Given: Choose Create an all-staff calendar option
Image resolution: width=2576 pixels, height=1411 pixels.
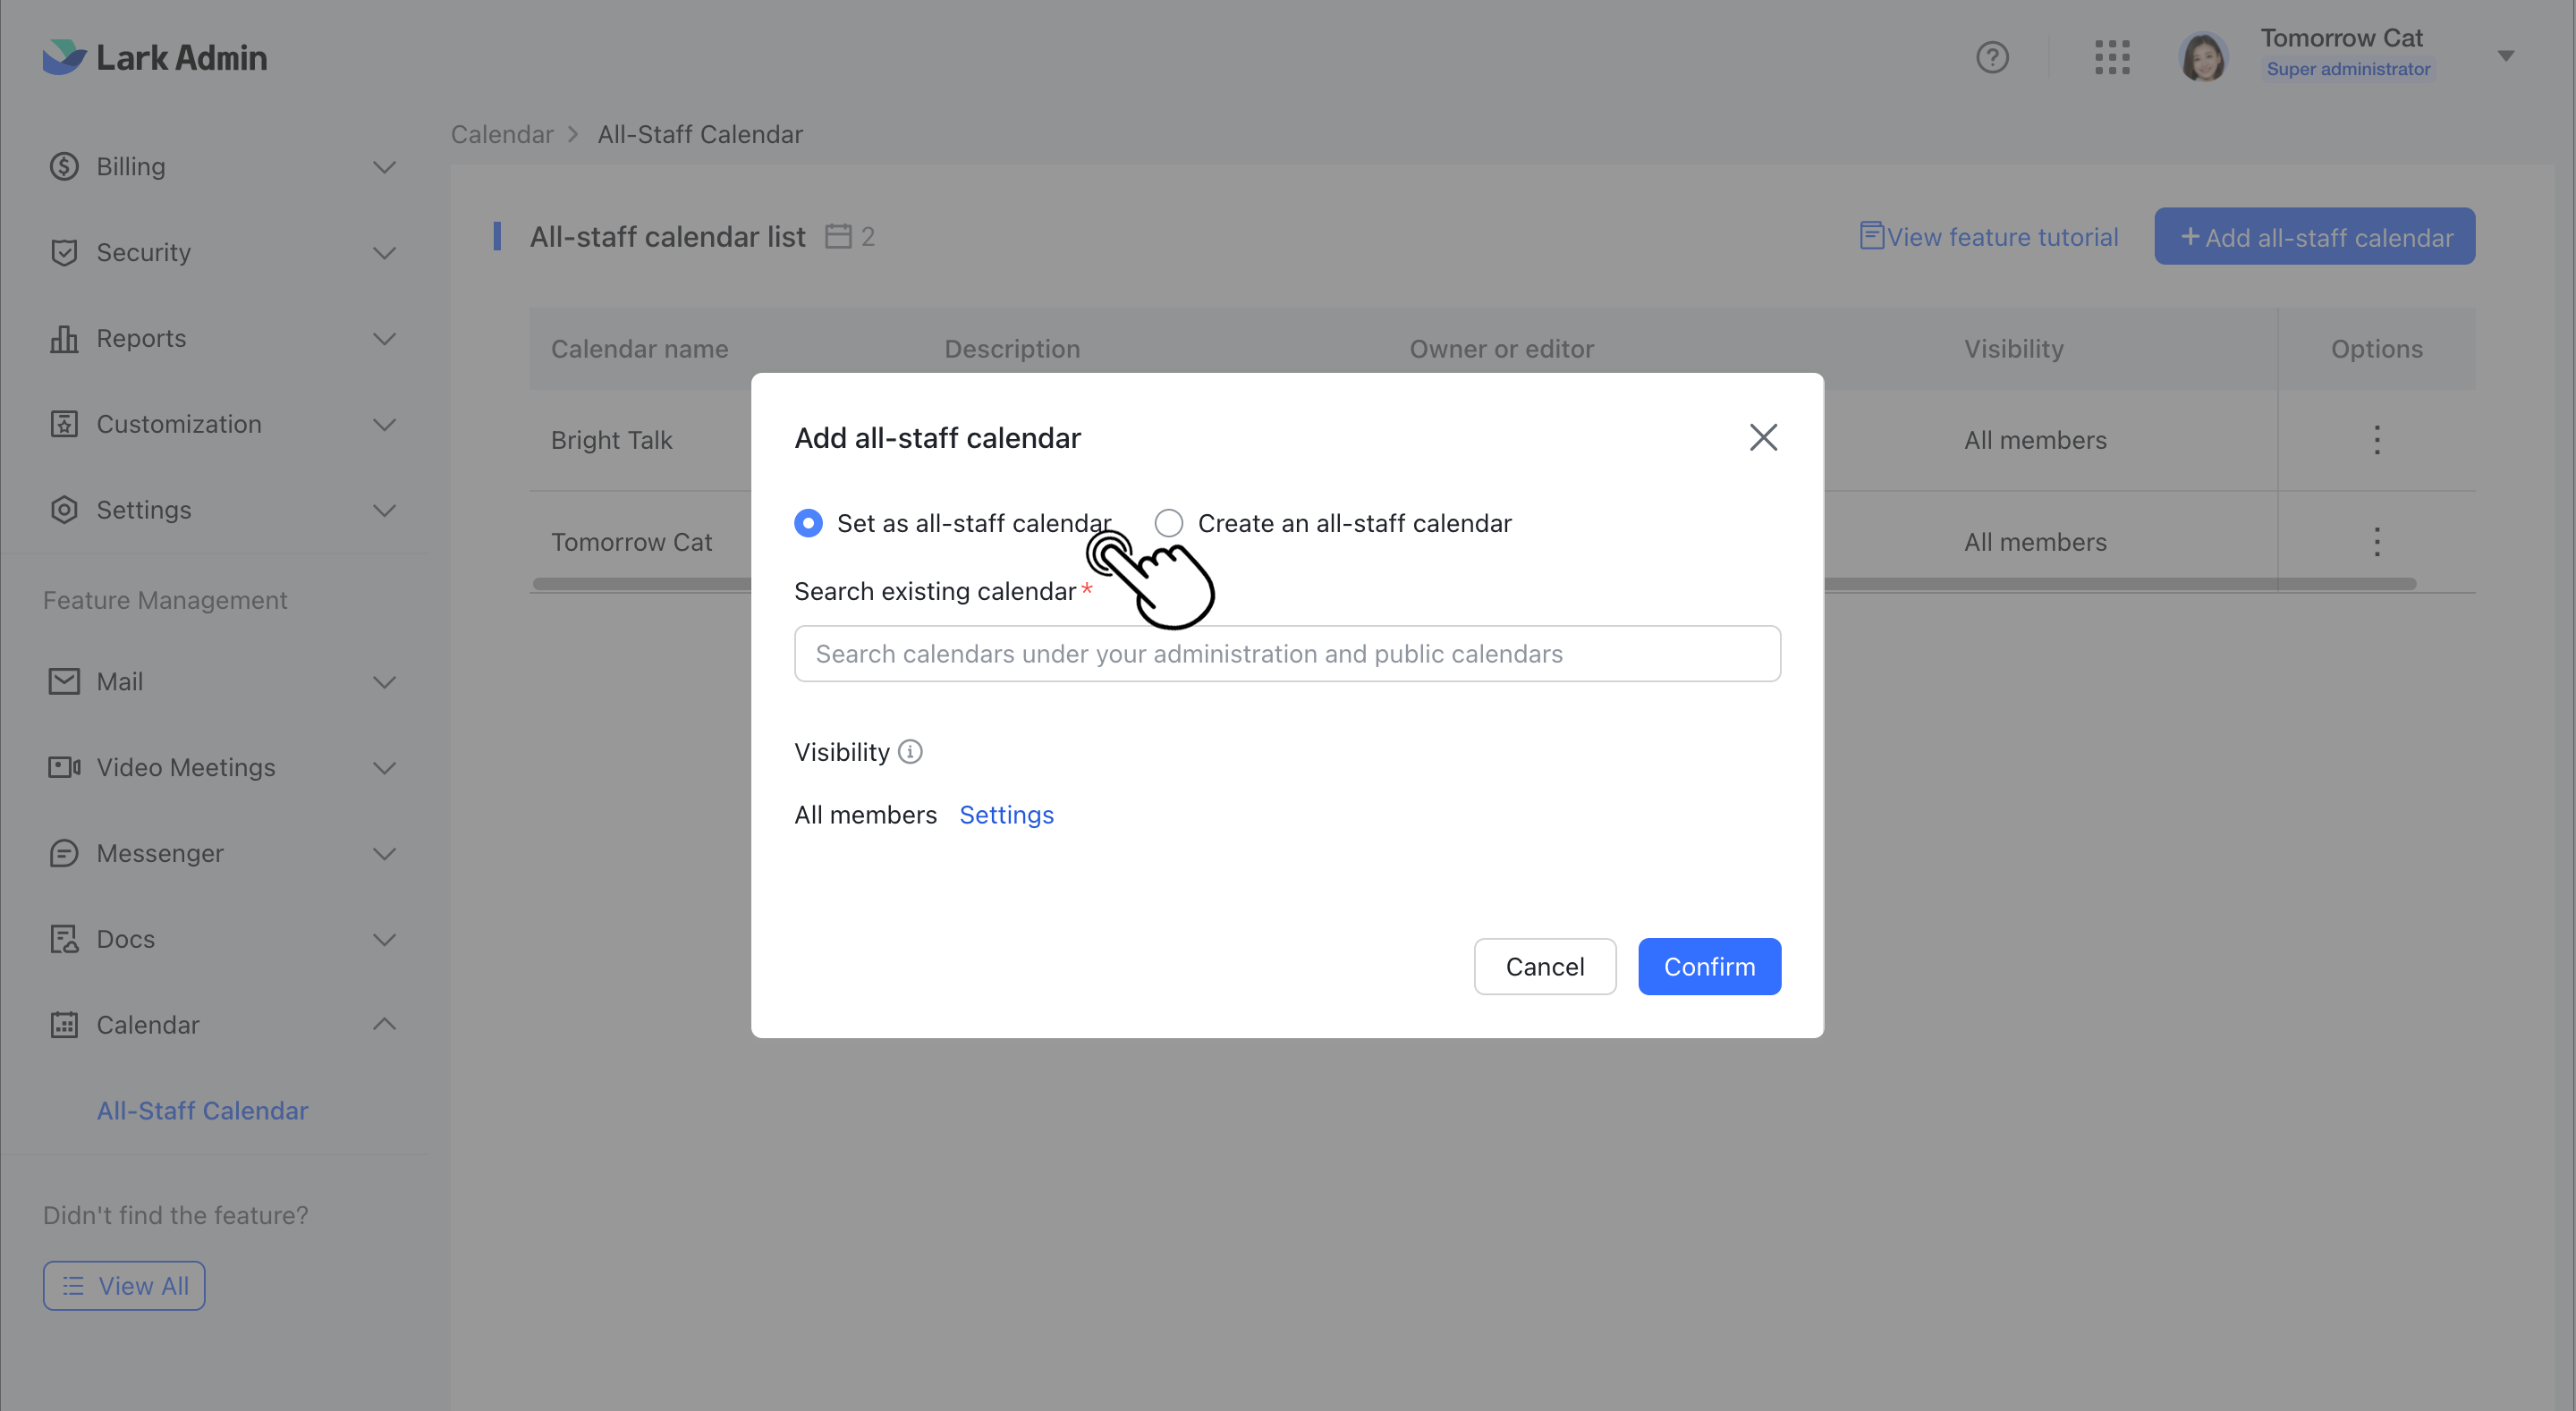Looking at the screenshot, I should tap(1168, 523).
